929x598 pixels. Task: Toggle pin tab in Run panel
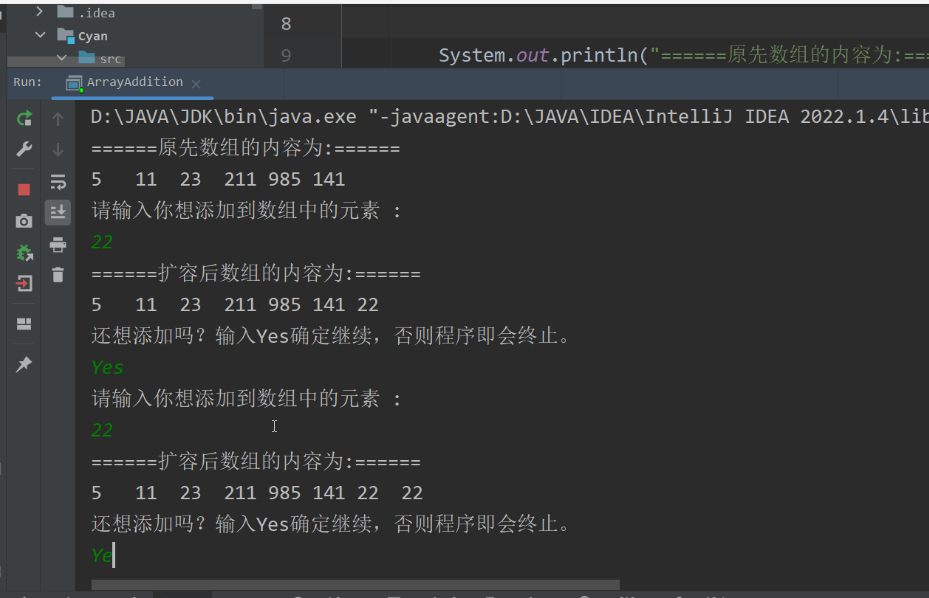click(x=24, y=364)
